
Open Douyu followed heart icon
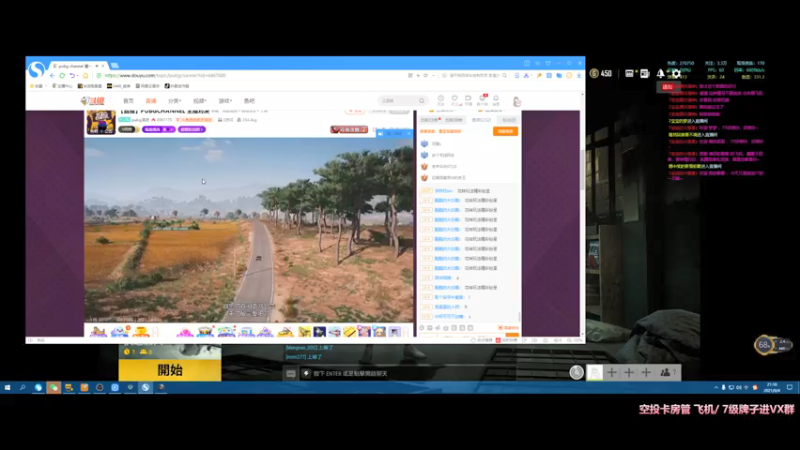(x=455, y=99)
